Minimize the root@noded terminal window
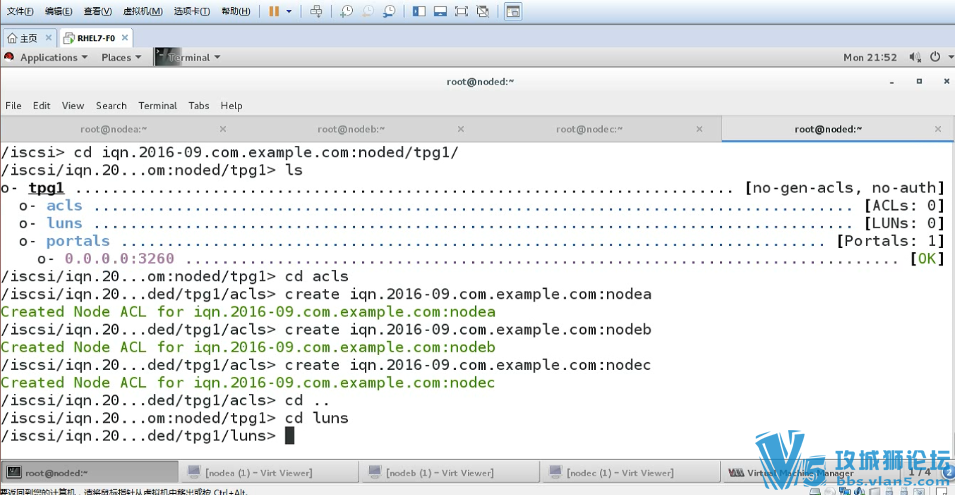 [x=892, y=82]
